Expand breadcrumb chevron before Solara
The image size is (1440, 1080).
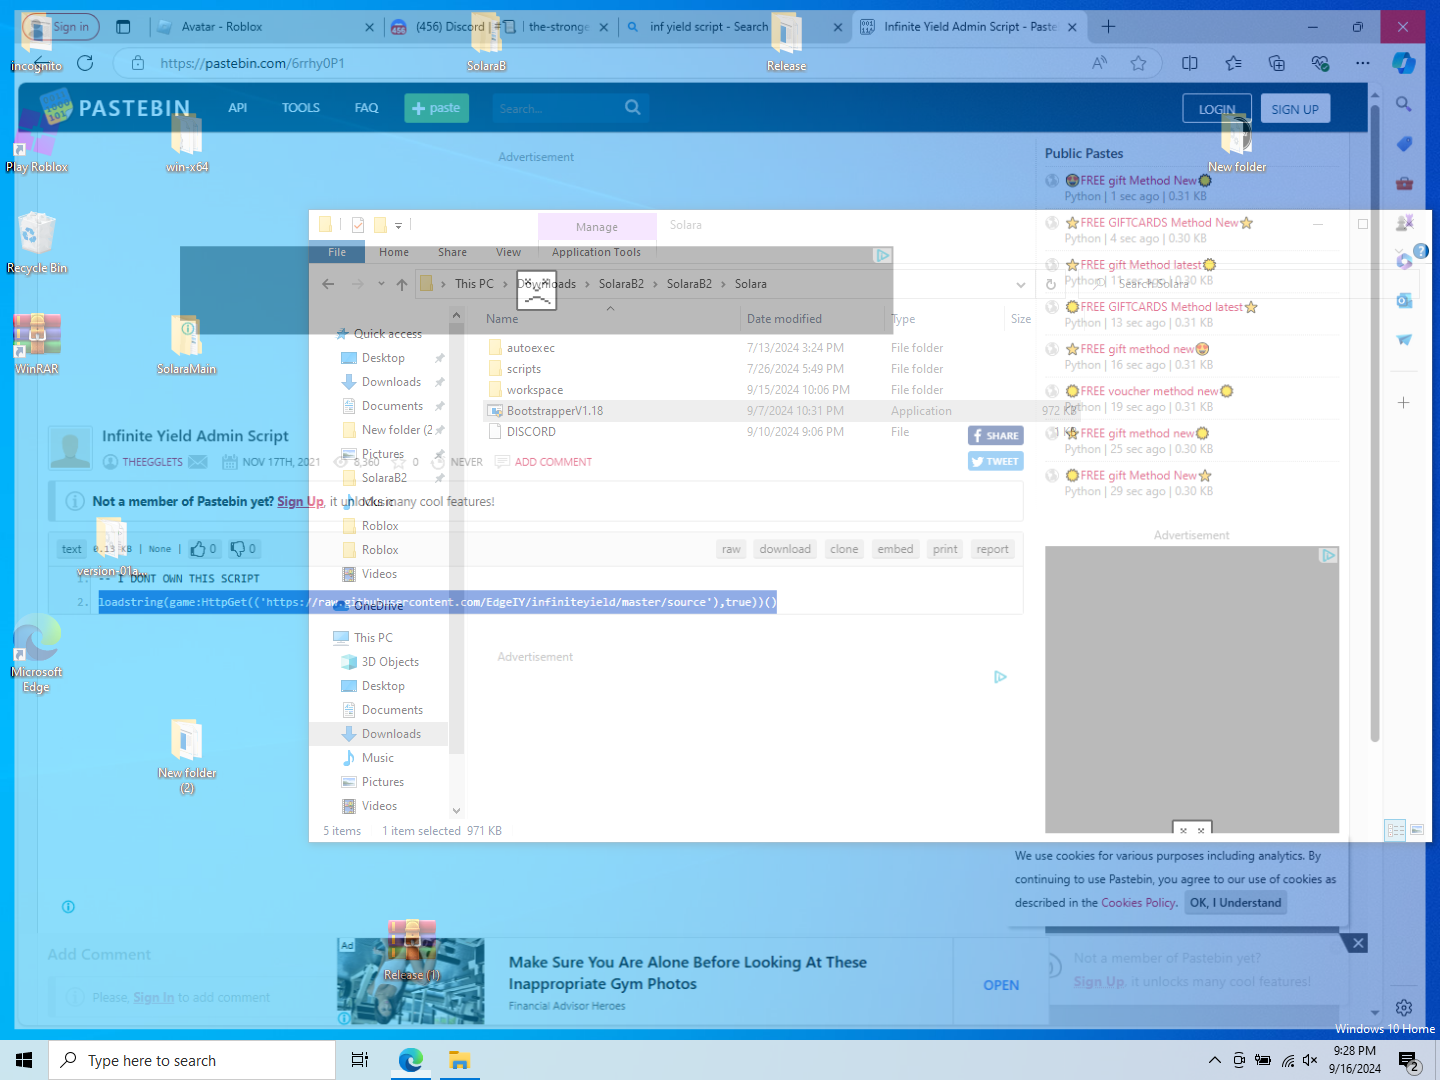coord(723,284)
